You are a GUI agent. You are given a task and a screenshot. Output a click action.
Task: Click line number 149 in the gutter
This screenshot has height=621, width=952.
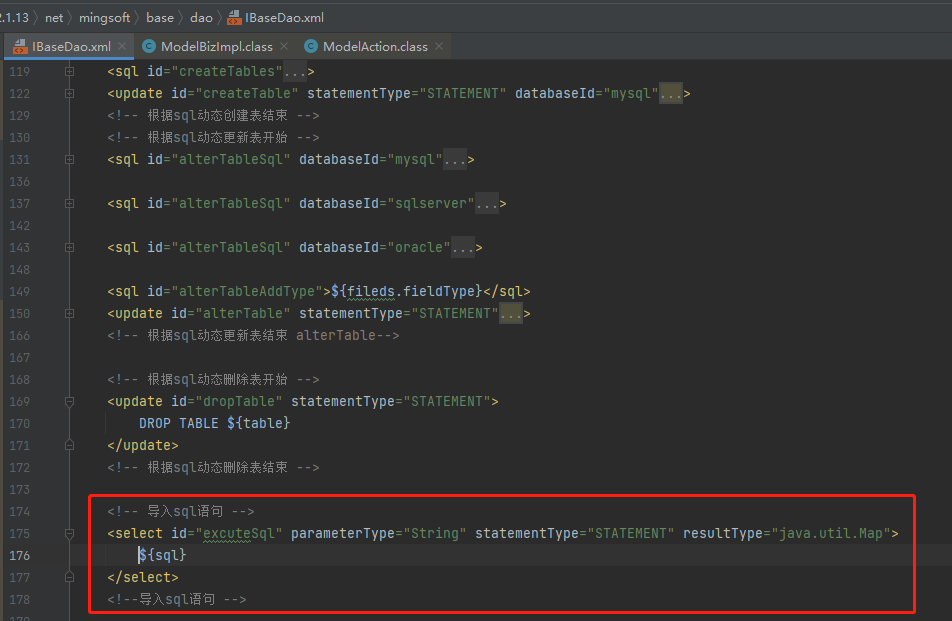tap(19, 292)
